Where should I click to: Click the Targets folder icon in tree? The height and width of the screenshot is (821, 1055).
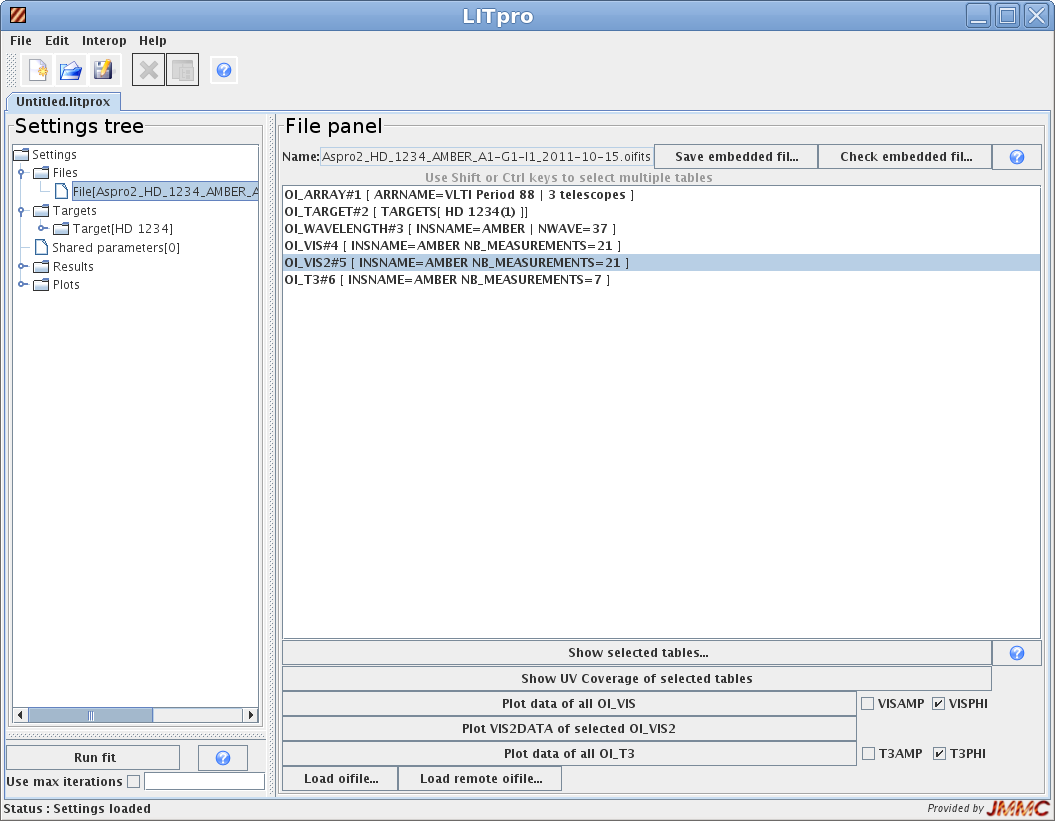tap(42, 211)
